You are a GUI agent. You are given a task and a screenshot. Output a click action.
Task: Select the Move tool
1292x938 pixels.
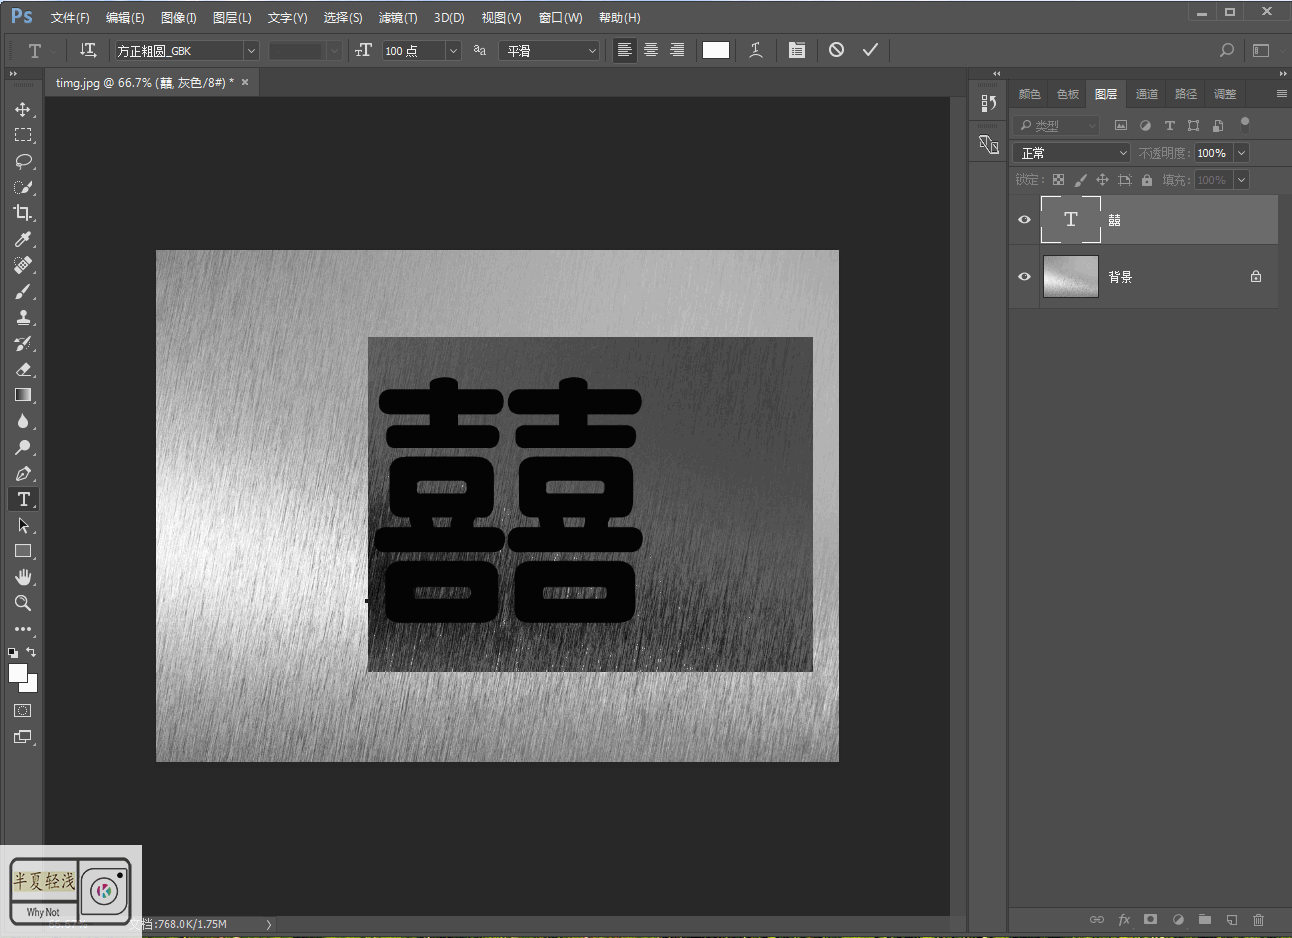[23, 109]
